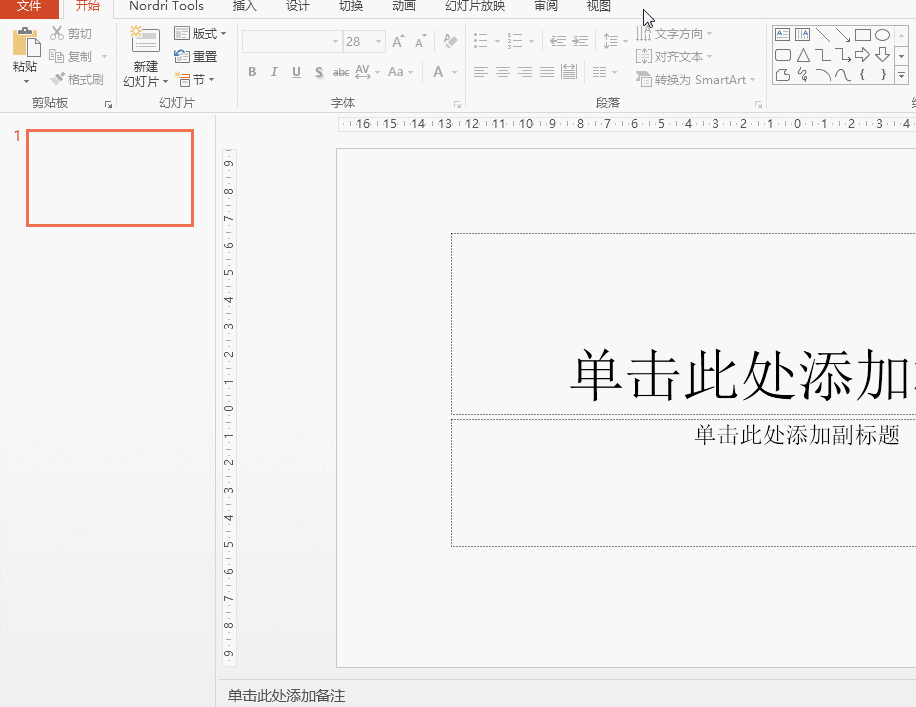Image resolution: width=916 pixels, height=707 pixels.
Task: Expand the font size dropdown
Action: [377, 42]
